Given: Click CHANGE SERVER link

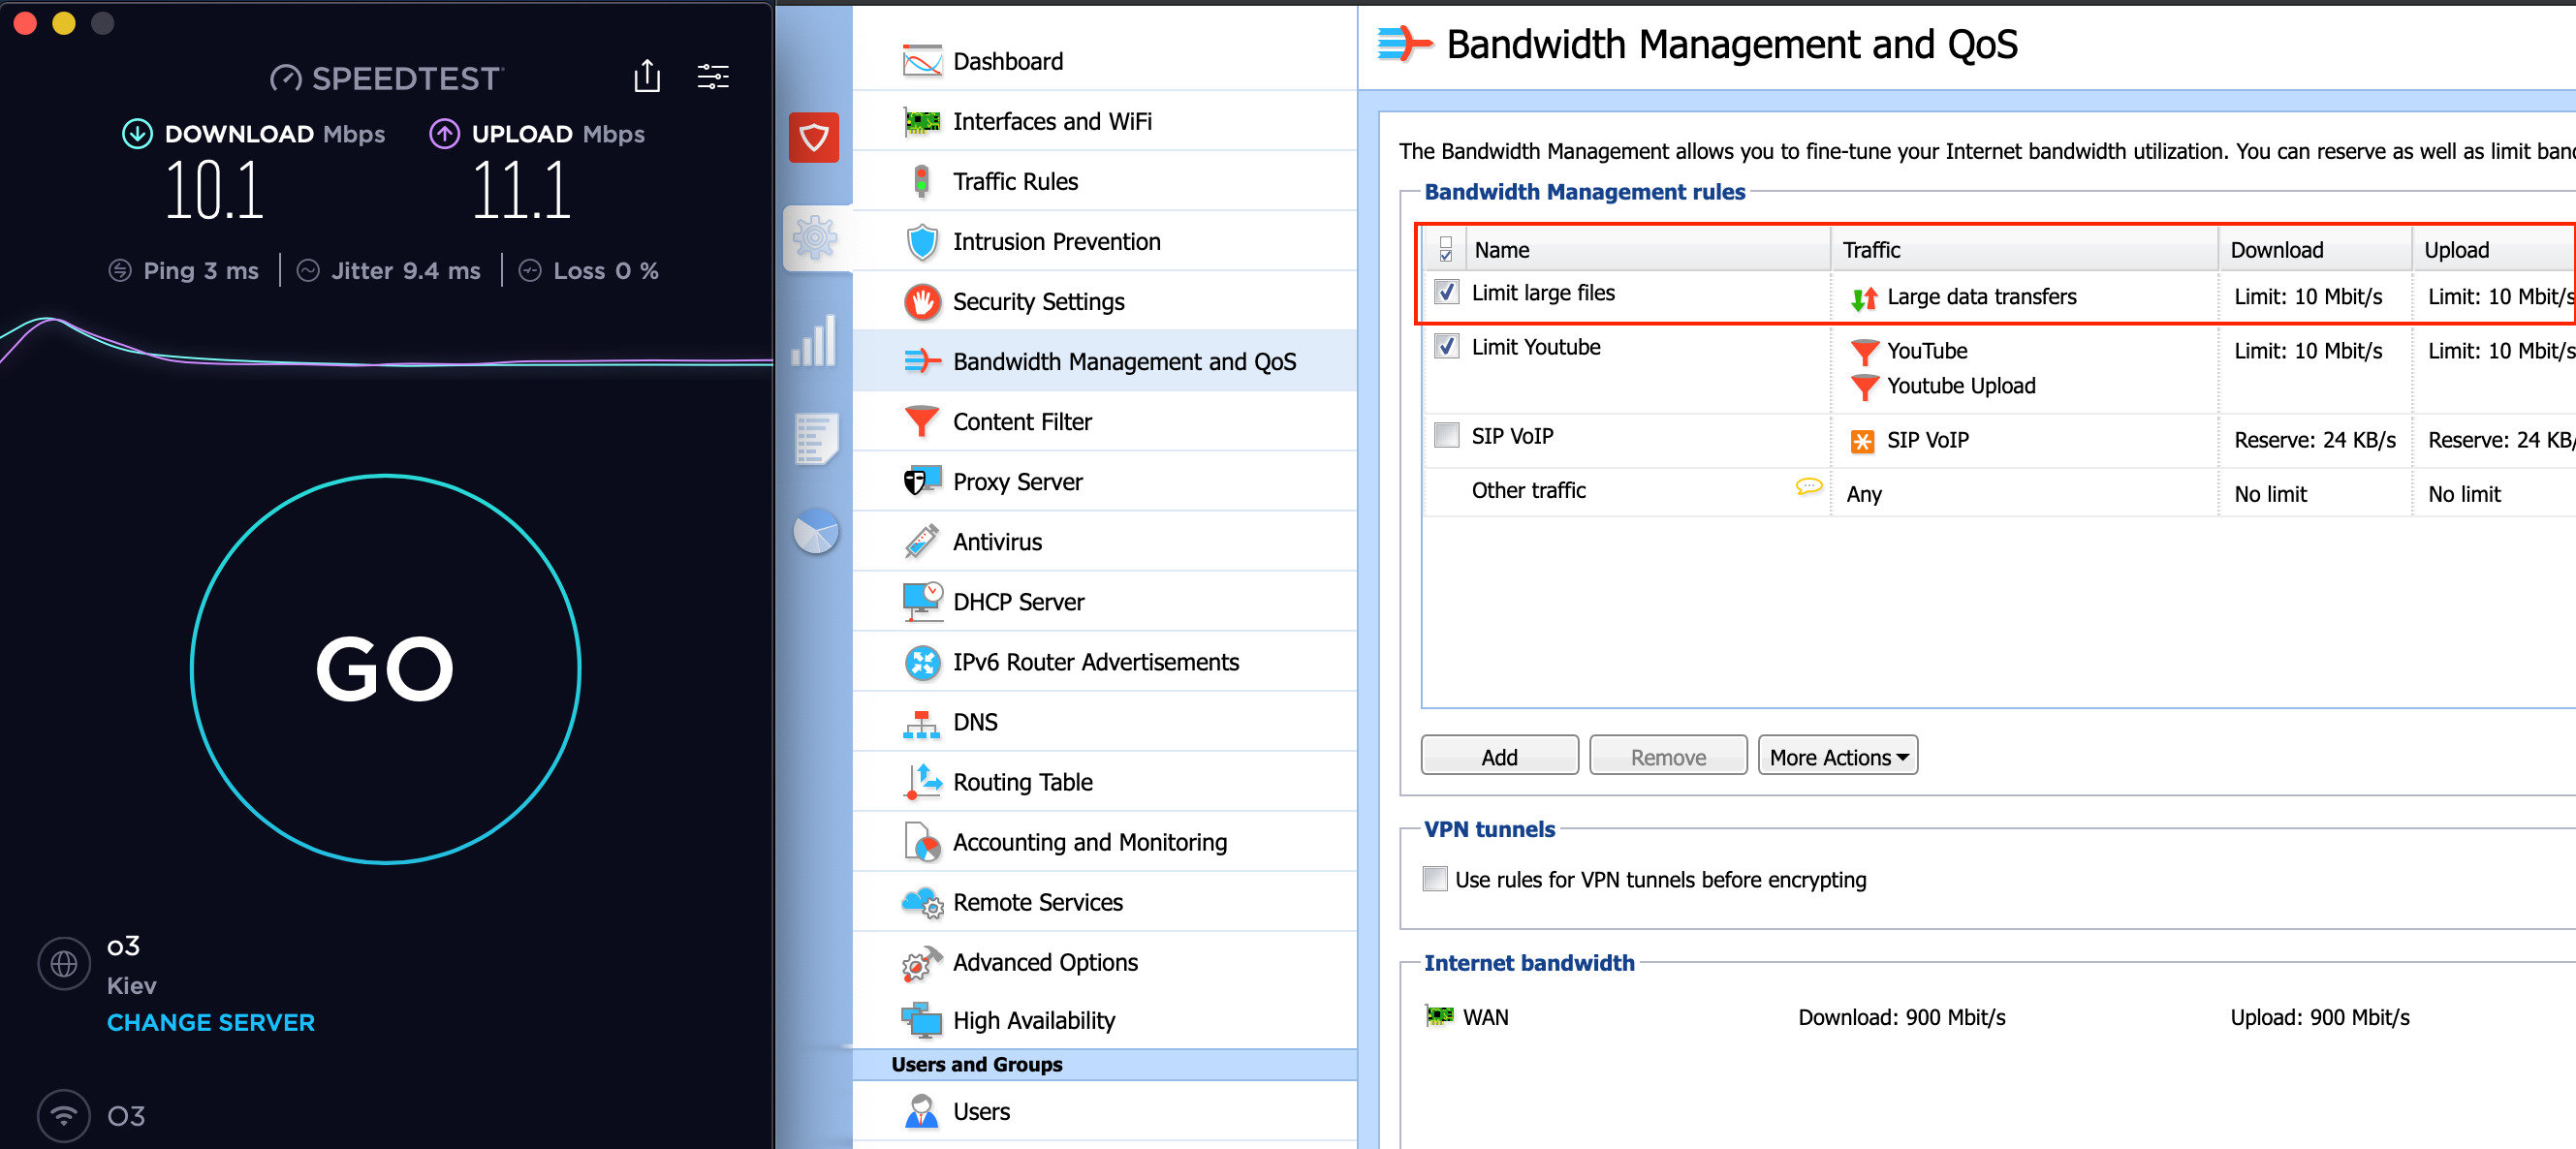Looking at the screenshot, I should pyautogui.click(x=210, y=1022).
